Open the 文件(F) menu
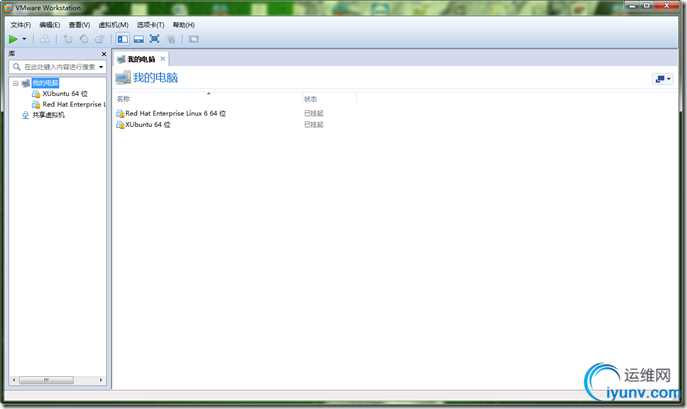Image resolution: width=687 pixels, height=409 pixels. point(21,25)
